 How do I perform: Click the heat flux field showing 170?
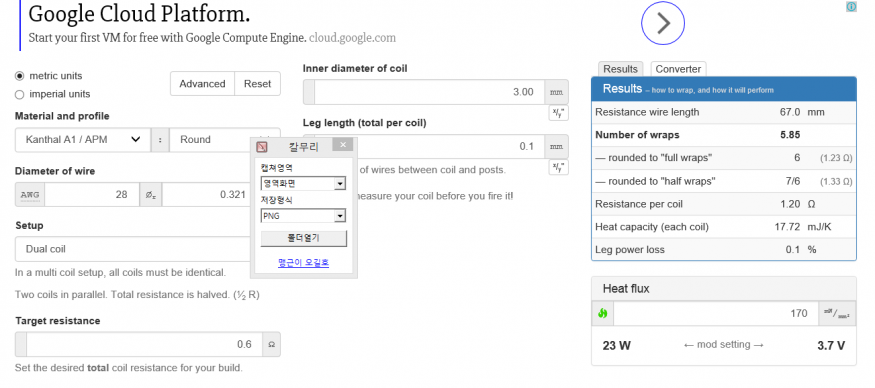click(716, 313)
